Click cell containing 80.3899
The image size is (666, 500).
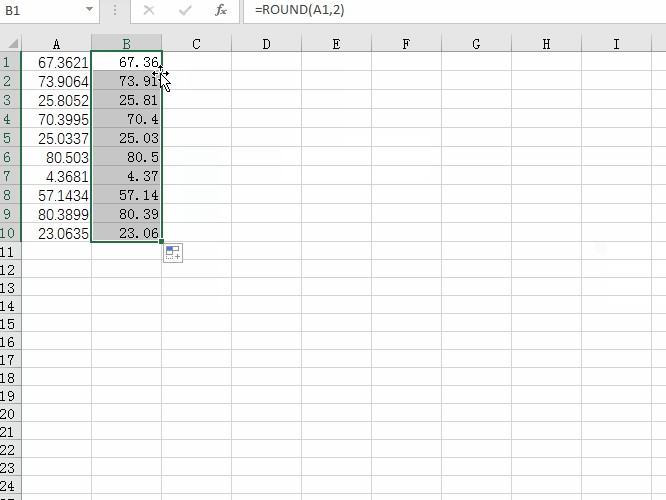(56, 214)
